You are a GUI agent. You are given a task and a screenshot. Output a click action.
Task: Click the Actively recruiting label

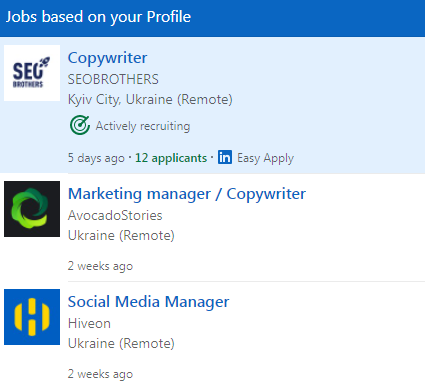pyautogui.click(x=143, y=126)
